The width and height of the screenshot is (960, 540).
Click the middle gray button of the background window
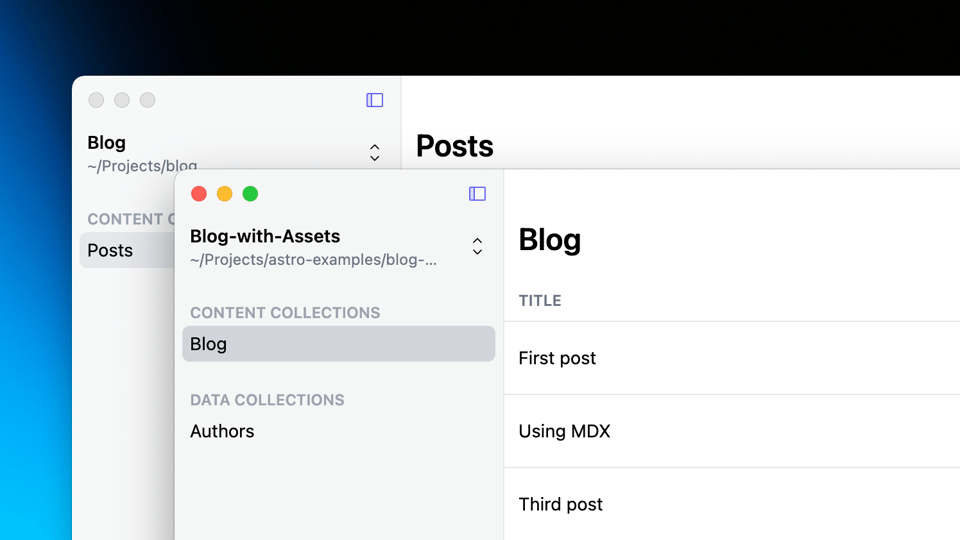click(122, 100)
